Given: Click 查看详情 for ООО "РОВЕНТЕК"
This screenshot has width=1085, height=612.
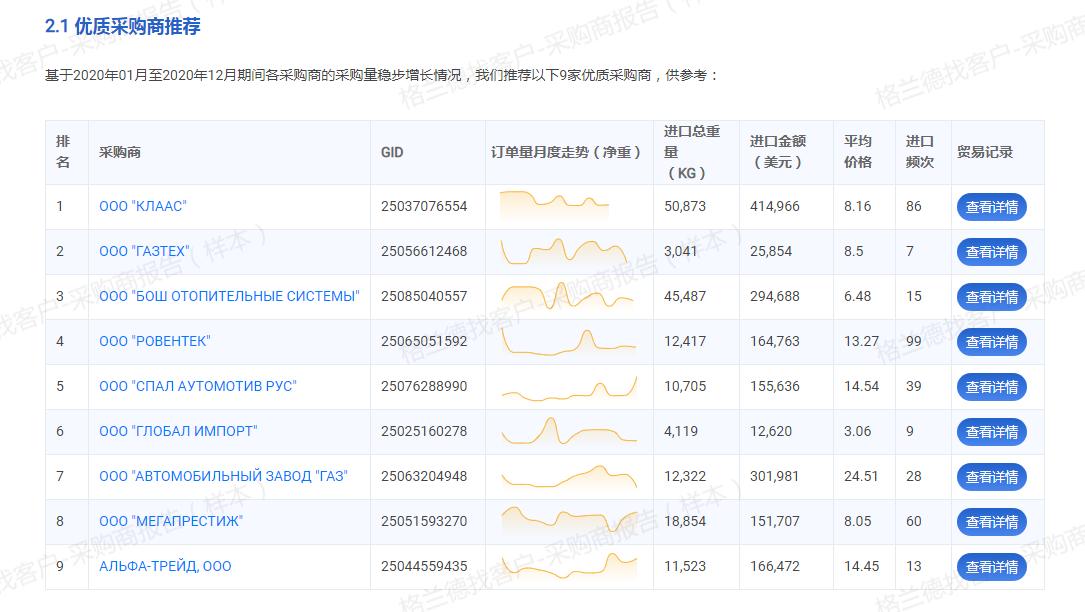Looking at the screenshot, I should (x=991, y=341).
